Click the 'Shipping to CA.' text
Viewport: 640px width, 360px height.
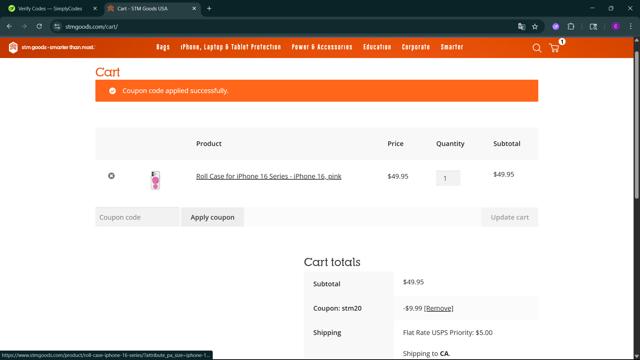click(426, 353)
